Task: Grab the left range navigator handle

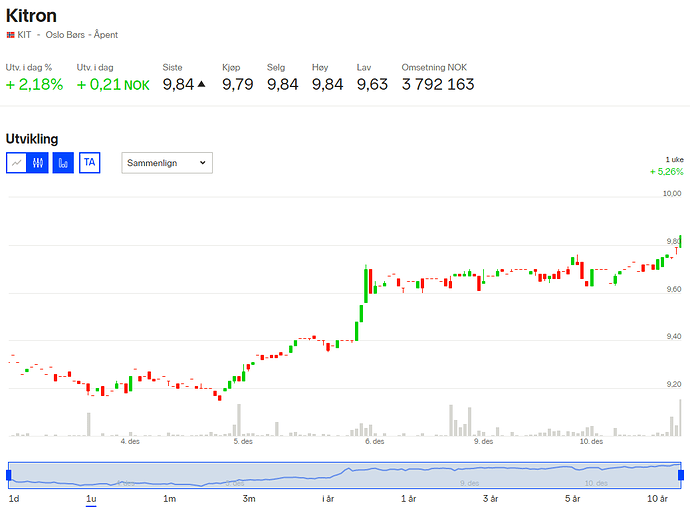Action: tap(9, 475)
